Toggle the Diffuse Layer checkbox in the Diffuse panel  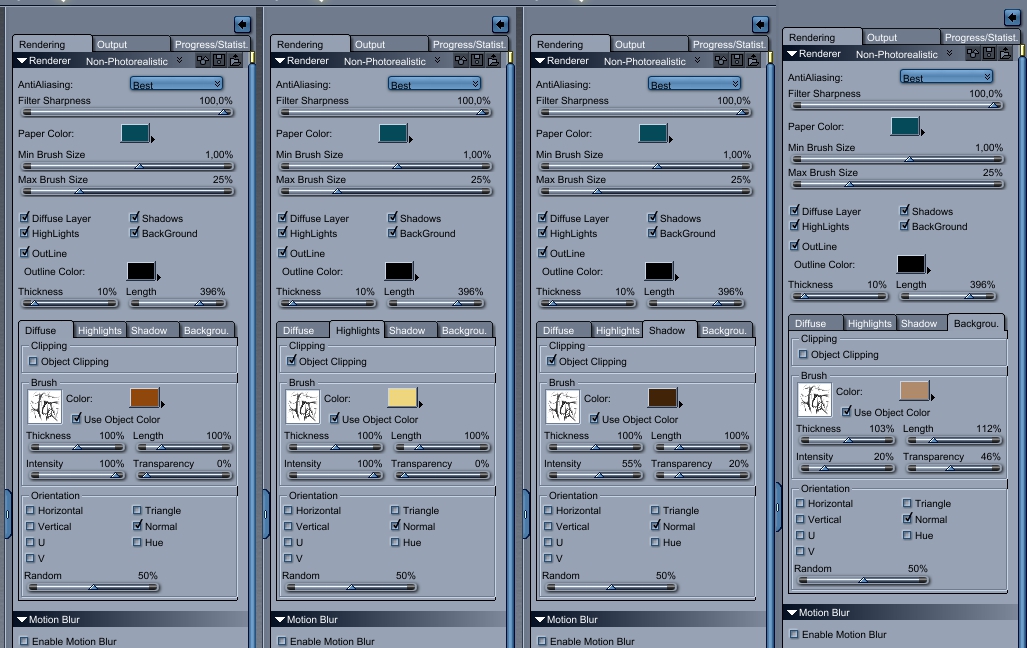(25, 218)
